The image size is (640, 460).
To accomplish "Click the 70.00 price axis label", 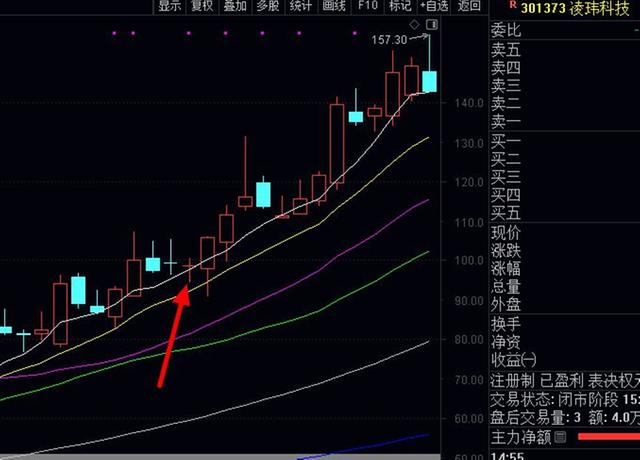I will click(x=469, y=380).
